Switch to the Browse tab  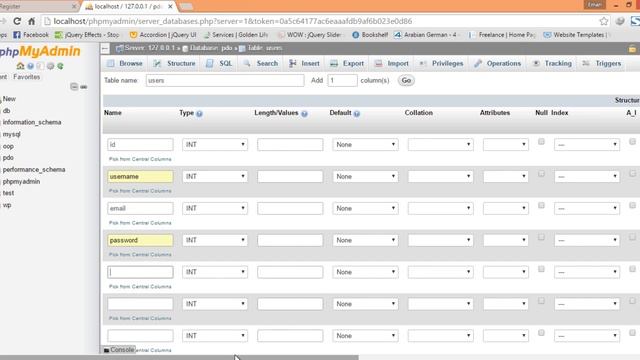coord(125,63)
